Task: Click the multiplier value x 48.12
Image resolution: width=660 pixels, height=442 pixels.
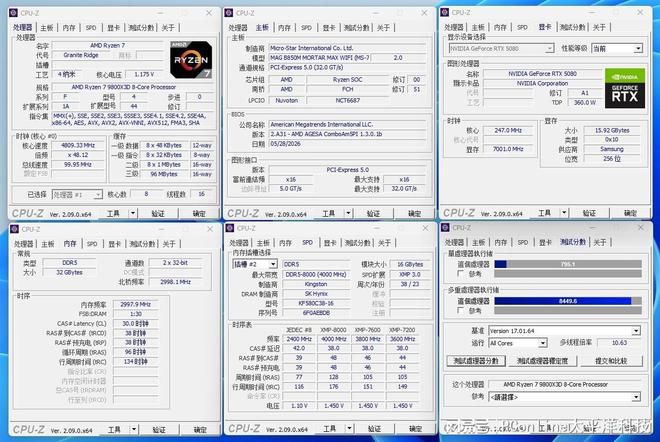Action: pyautogui.click(x=78, y=155)
